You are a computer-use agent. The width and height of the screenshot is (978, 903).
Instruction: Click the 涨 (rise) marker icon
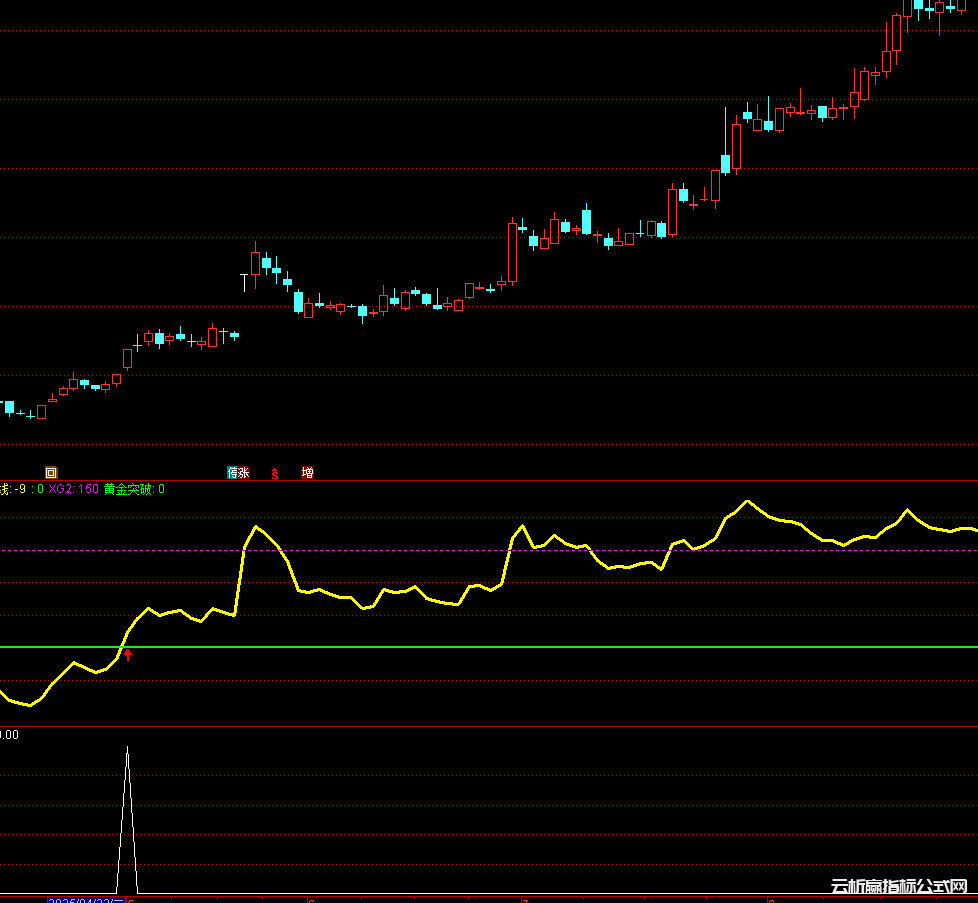[x=243, y=472]
